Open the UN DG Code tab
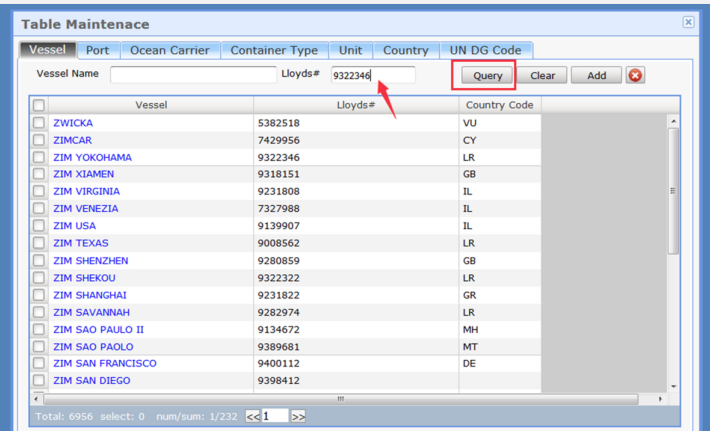 click(x=485, y=50)
